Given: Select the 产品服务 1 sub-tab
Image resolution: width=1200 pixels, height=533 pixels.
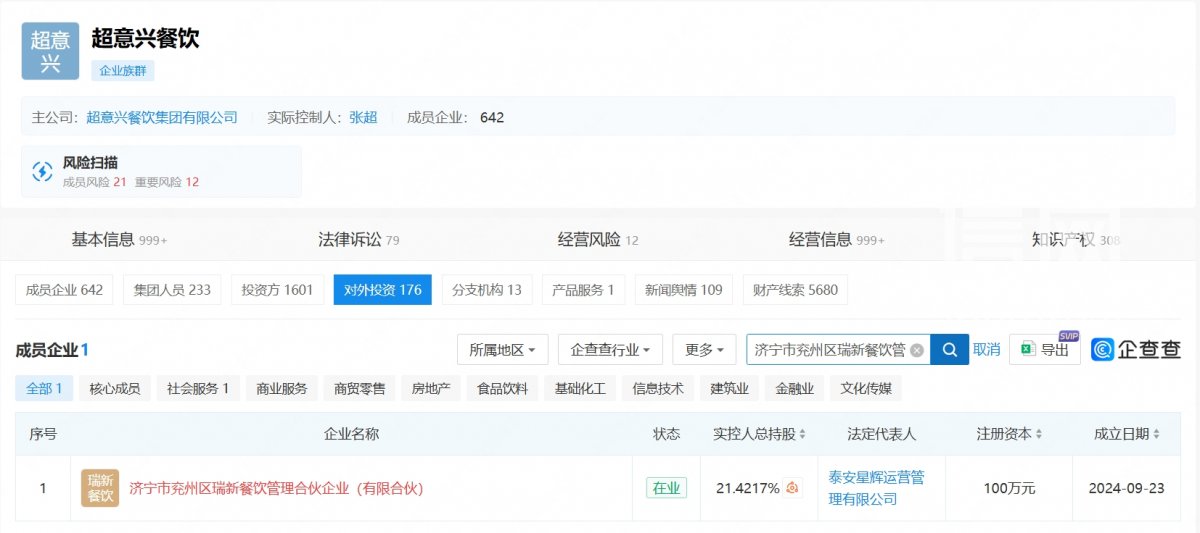Looking at the screenshot, I should point(583,290).
